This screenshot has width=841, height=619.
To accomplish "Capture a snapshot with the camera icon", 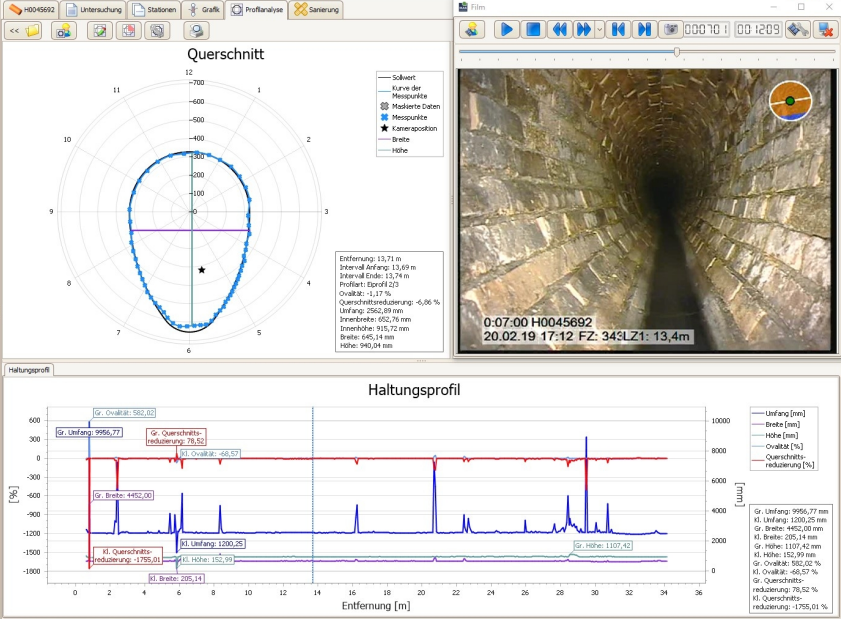I will [671, 29].
